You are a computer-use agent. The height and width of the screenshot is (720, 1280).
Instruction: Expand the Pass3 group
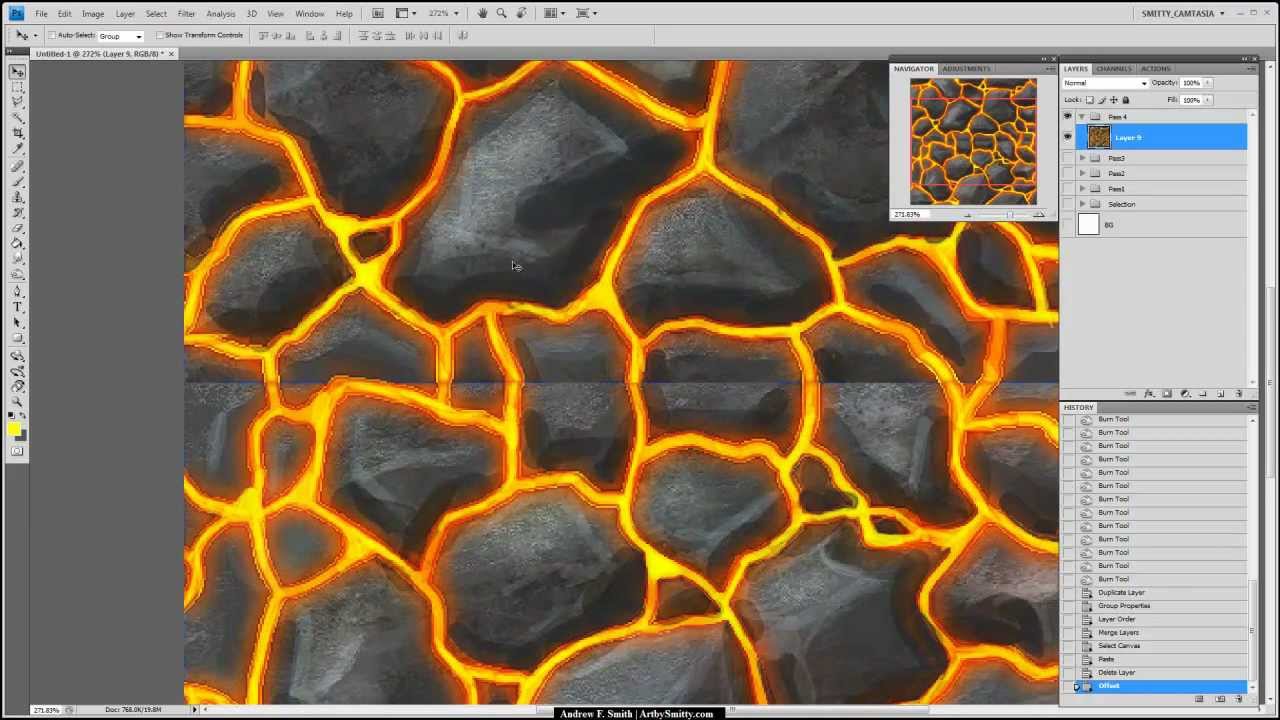[x=1082, y=158]
